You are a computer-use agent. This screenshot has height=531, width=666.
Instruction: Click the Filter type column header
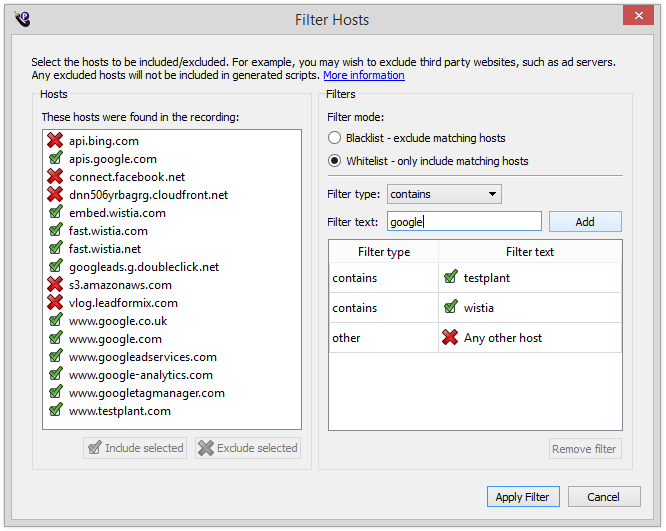point(383,252)
